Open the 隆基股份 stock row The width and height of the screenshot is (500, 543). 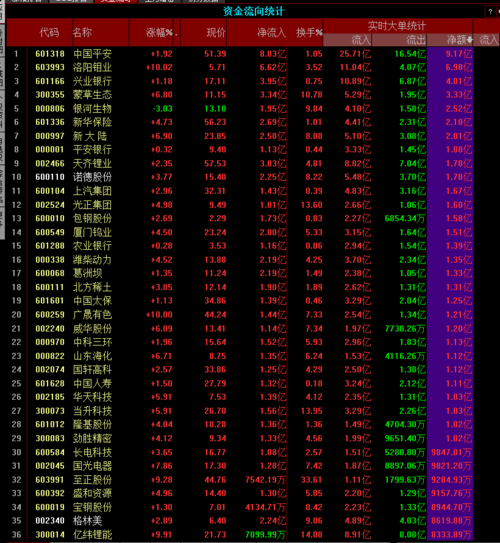pos(240,425)
